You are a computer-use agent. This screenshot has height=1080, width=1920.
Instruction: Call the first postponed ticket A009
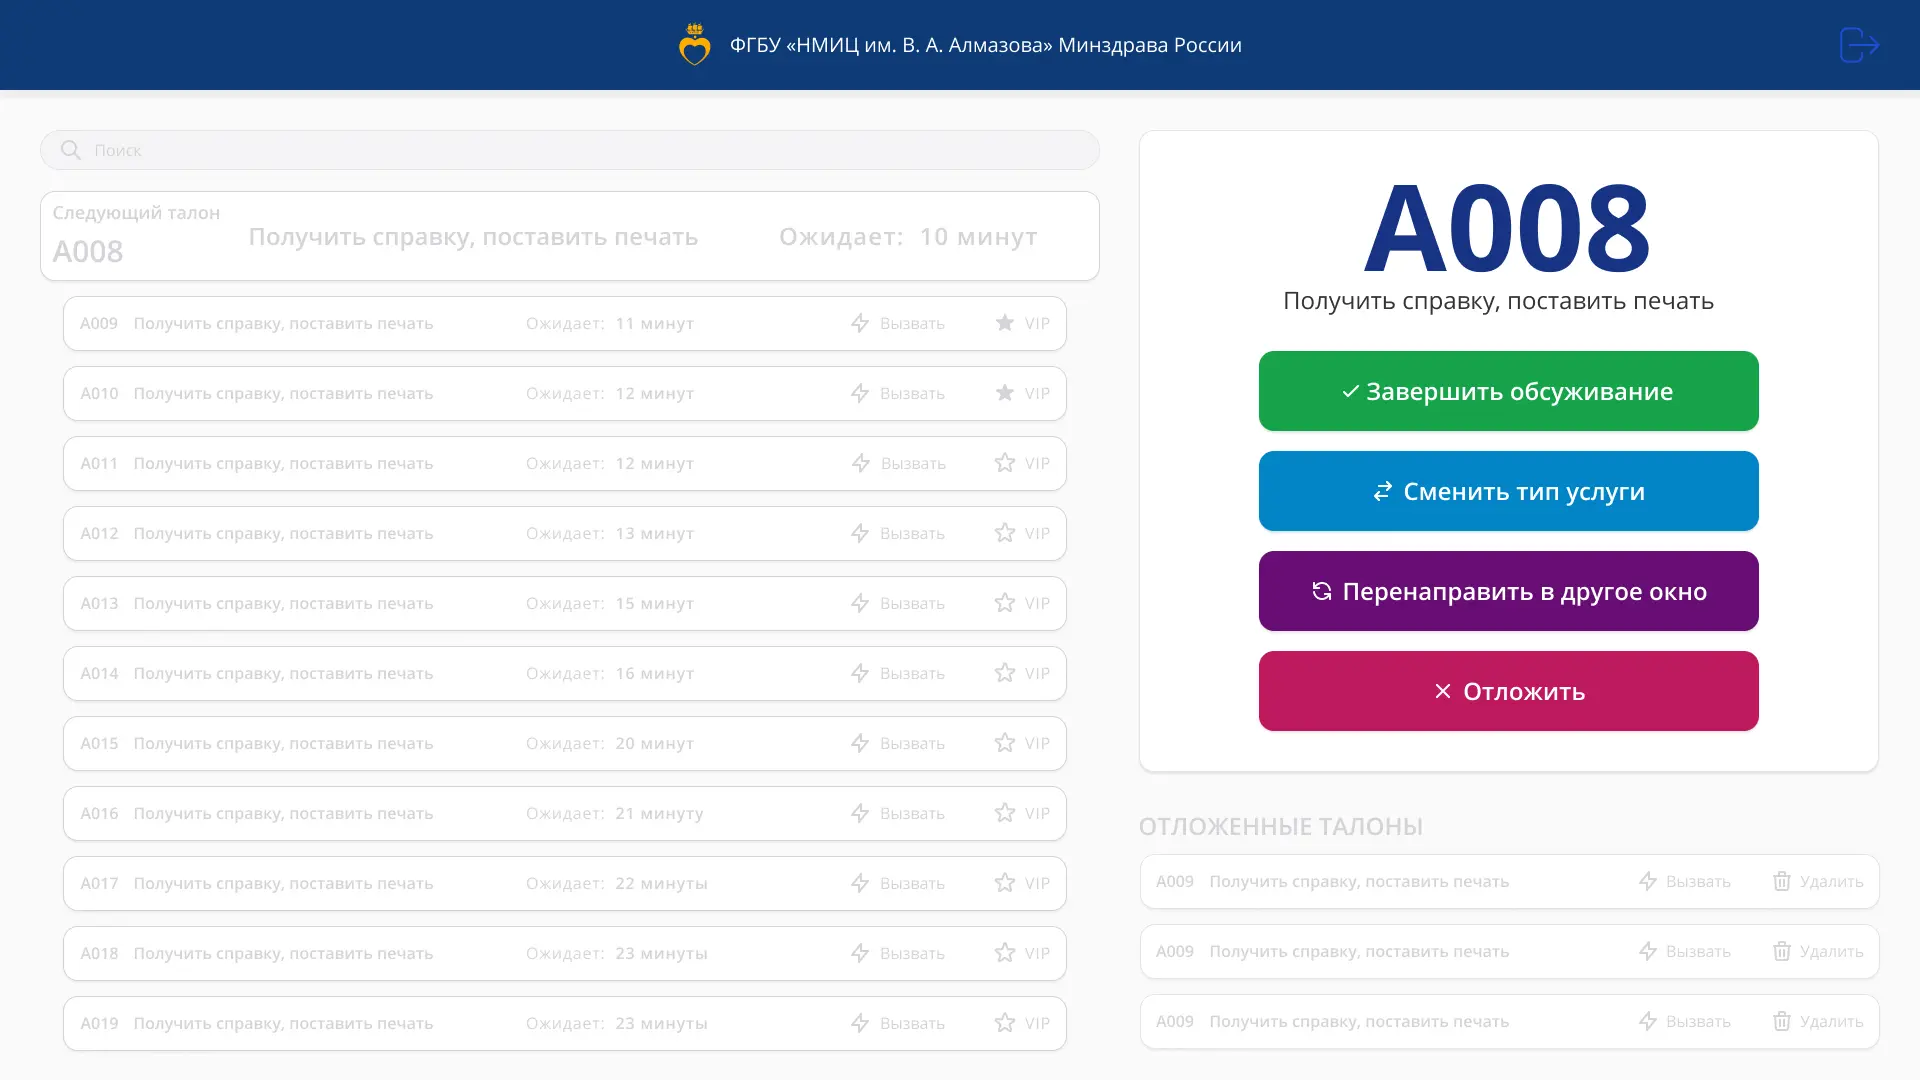1685,881
